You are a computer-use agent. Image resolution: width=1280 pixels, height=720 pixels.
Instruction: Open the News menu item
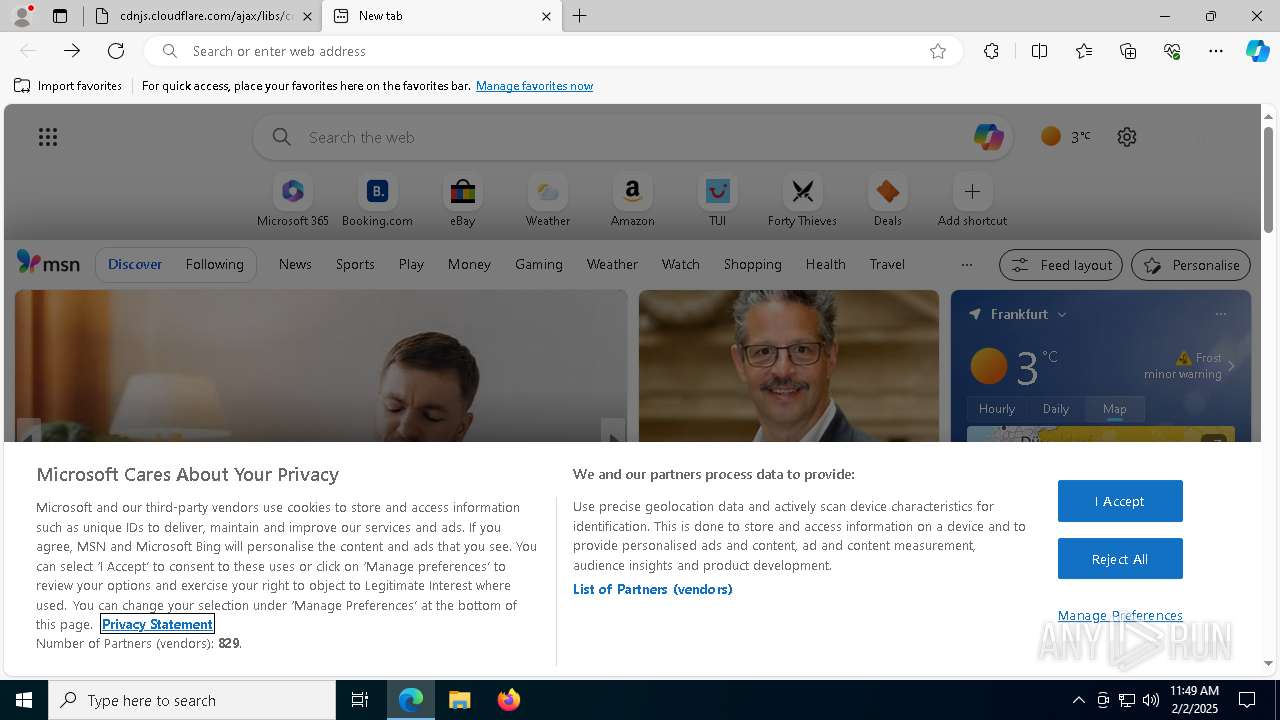tap(295, 264)
